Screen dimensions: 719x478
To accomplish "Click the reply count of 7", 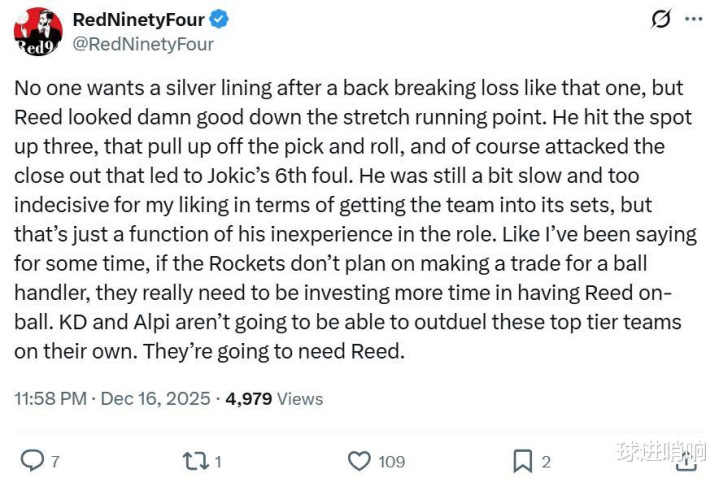I will [55, 461].
